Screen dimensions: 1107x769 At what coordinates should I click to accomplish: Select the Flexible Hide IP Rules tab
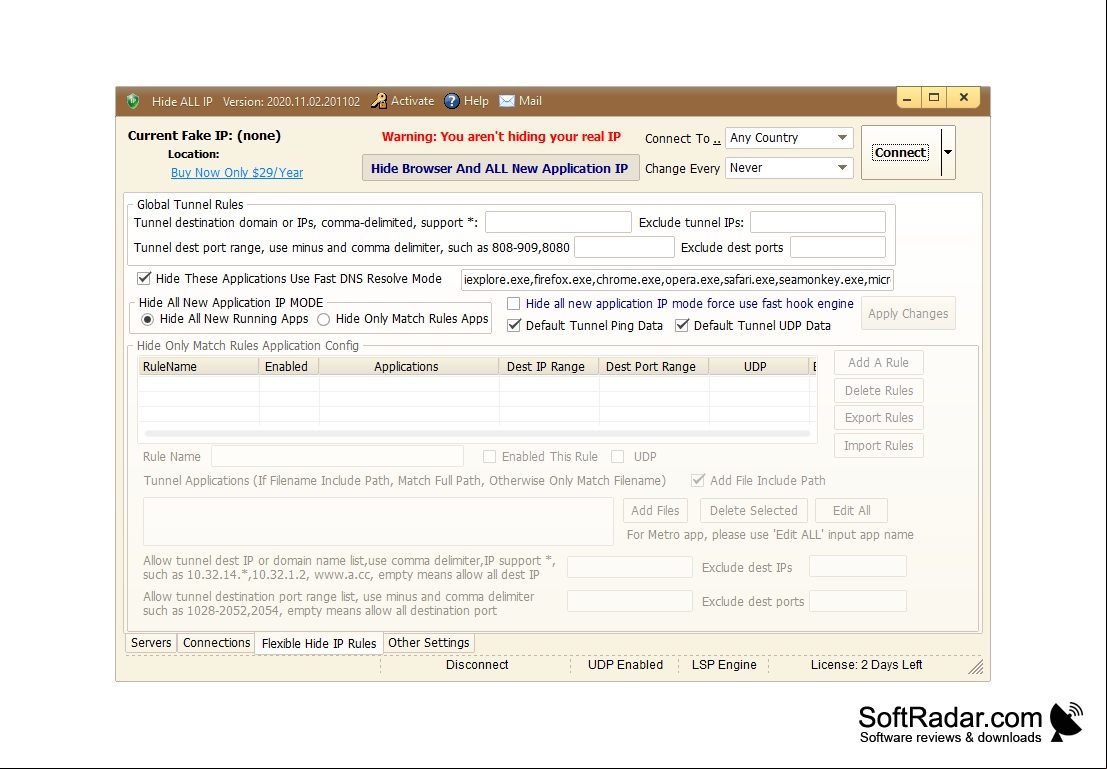click(x=319, y=643)
